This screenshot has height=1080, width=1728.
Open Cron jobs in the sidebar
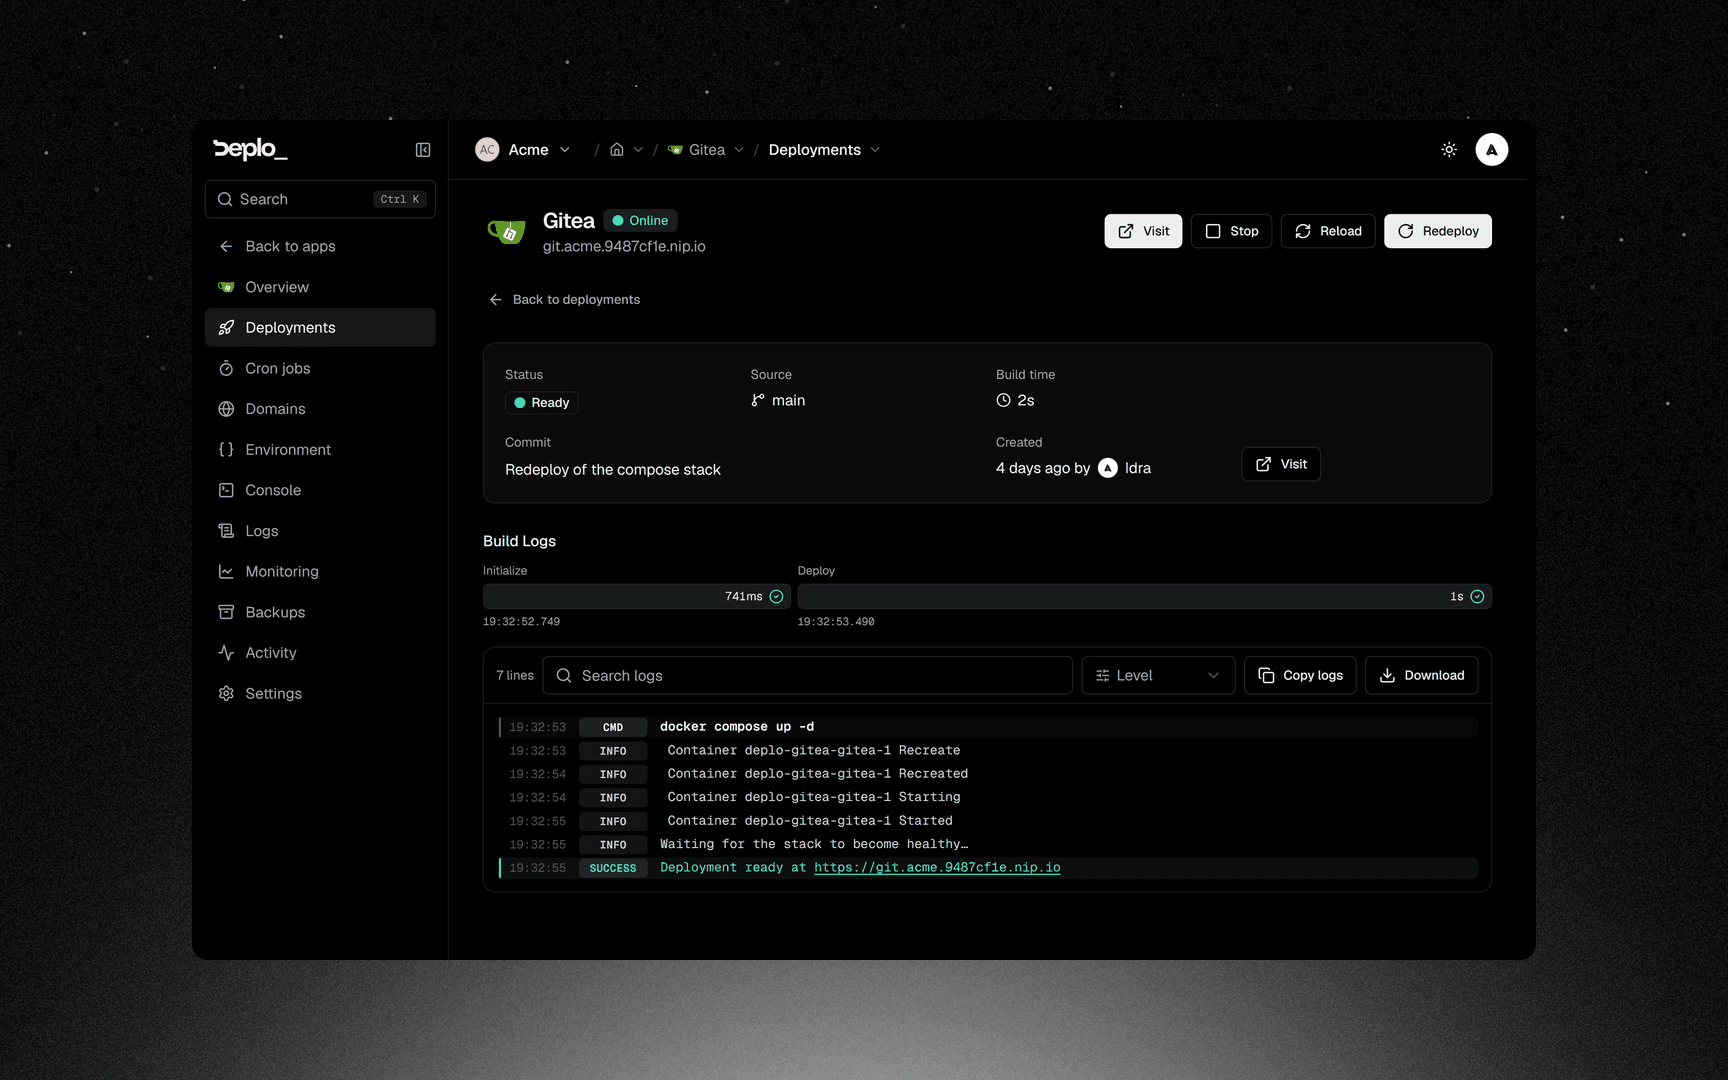coord(320,368)
